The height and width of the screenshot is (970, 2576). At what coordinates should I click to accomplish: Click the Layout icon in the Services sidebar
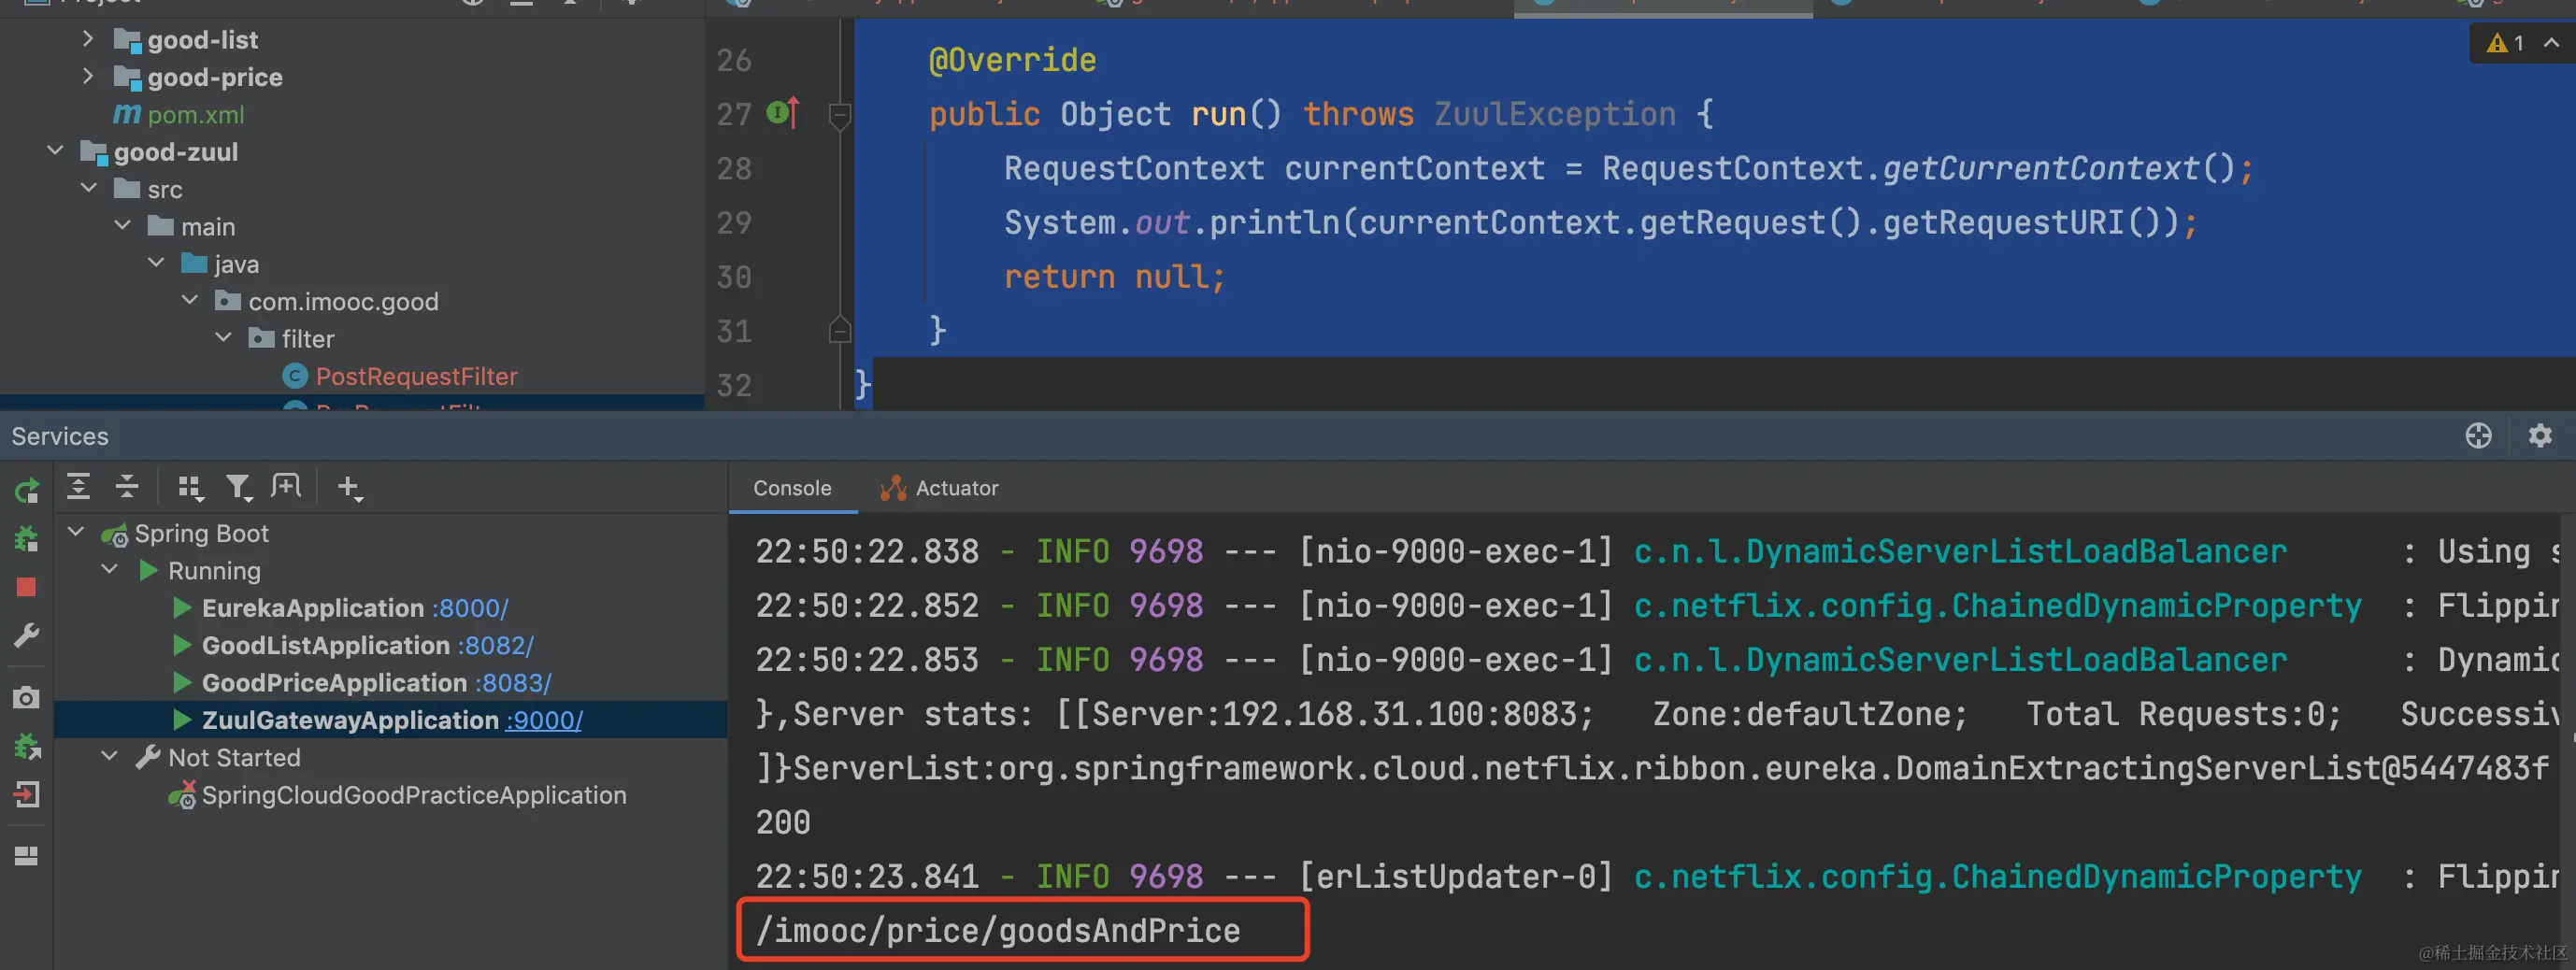[27, 856]
